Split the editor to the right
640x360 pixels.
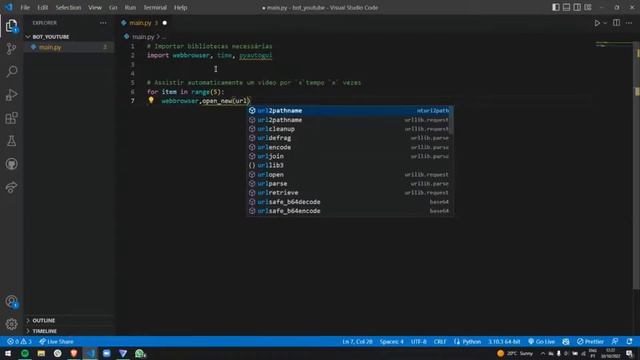click(x=616, y=23)
